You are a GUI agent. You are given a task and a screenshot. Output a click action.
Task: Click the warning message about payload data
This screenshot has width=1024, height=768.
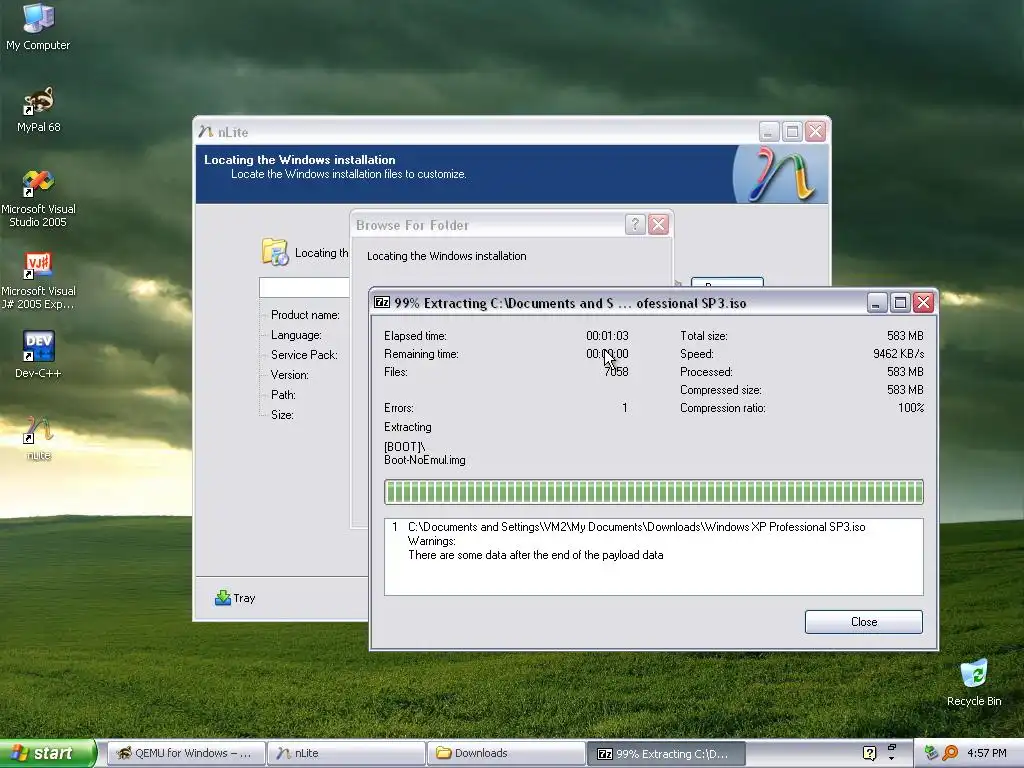(536, 555)
